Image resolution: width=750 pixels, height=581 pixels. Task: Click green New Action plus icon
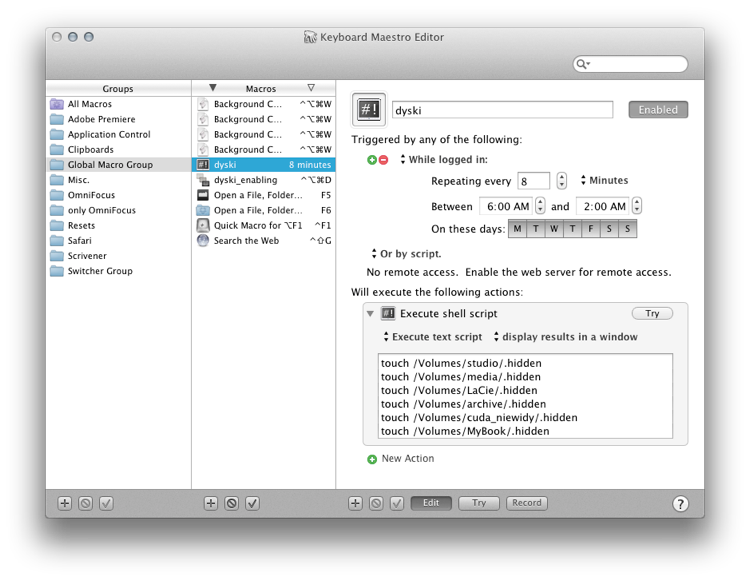(x=372, y=459)
